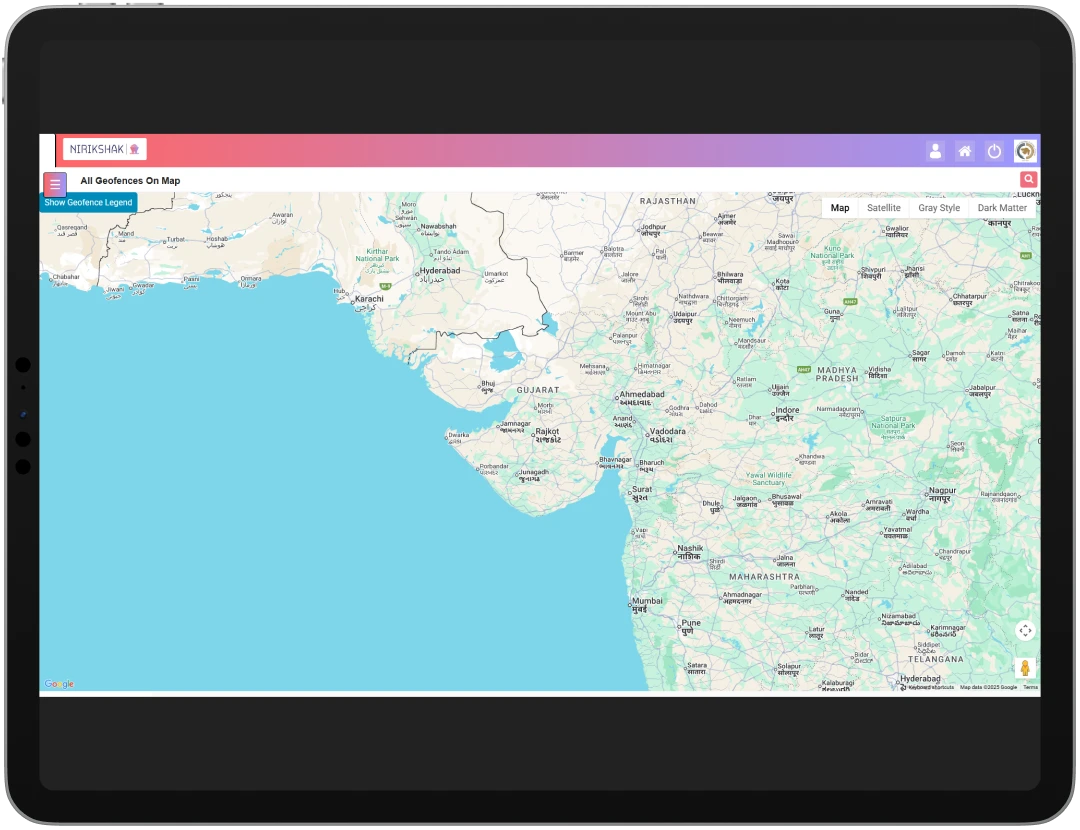The height and width of the screenshot is (830, 1080).
Task: Click the map recenter location icon
Action: (x=1026, y=630)
